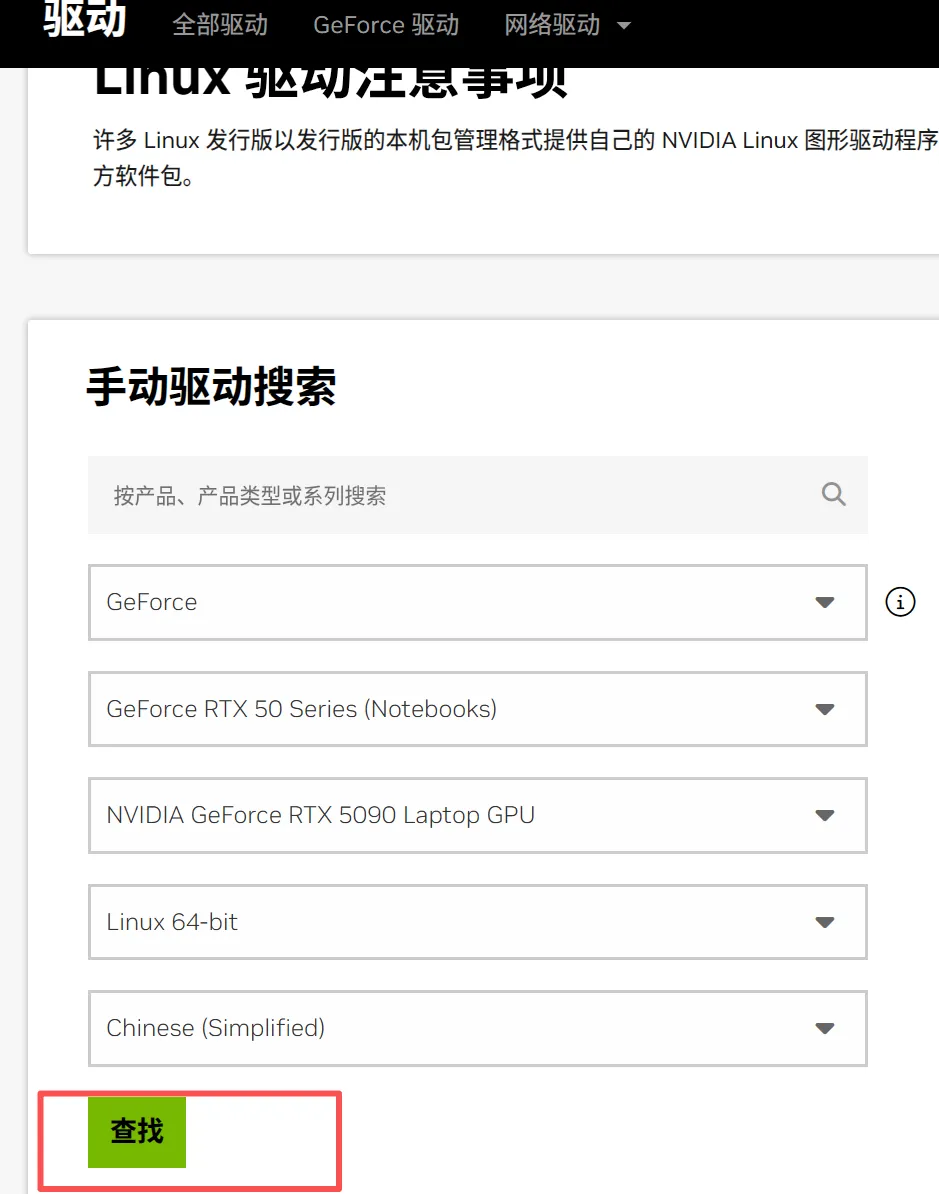The height and width of the screenshot is (1194, 939).
Task: Open the language dropdown set to Chinese (Simplified)
Action: 477,1028
